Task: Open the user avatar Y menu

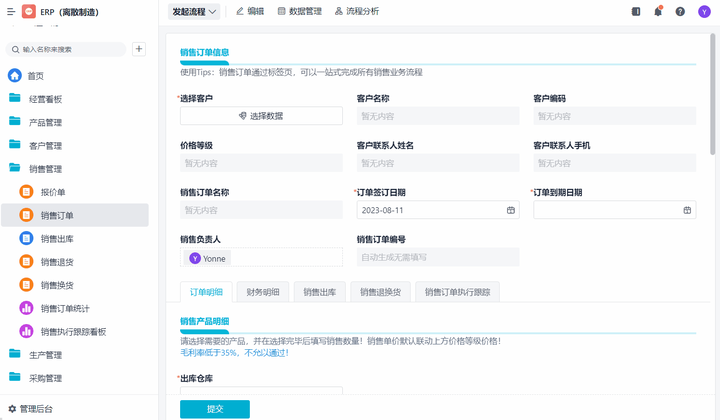Action: click(704, 12)
